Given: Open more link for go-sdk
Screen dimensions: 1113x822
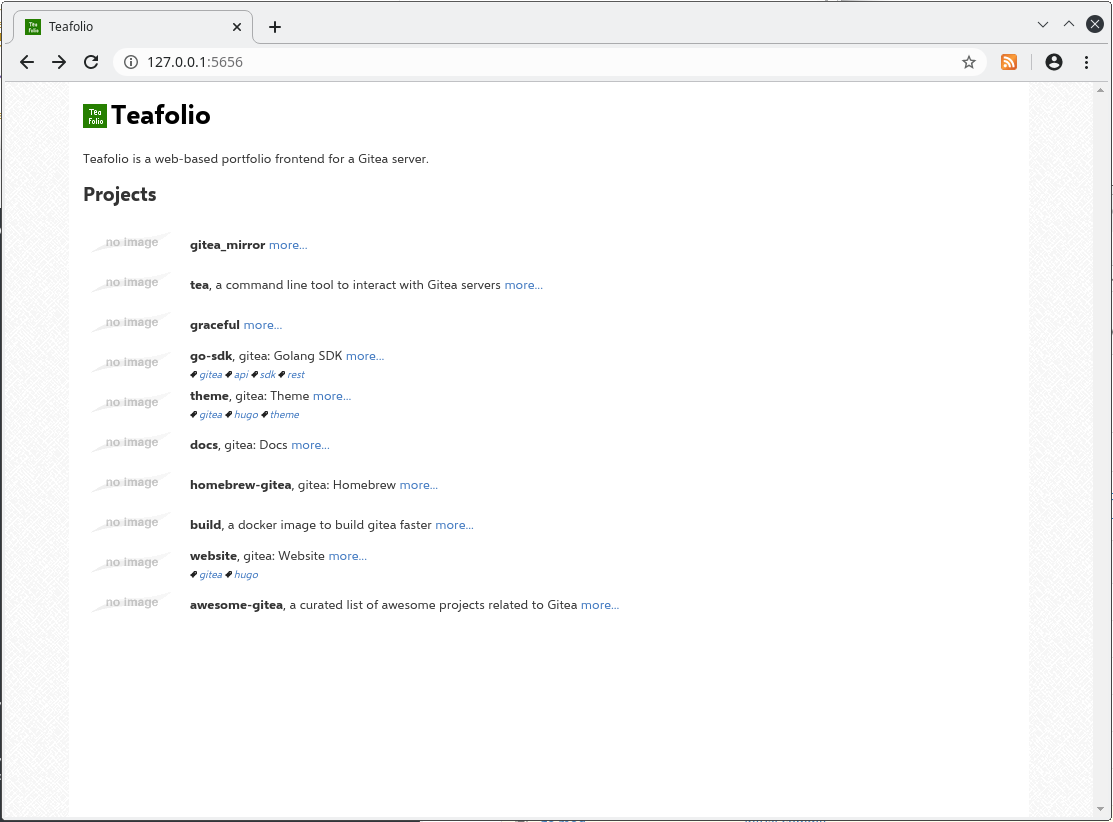Looking at the screenshot, I should [x=365, y=356].
